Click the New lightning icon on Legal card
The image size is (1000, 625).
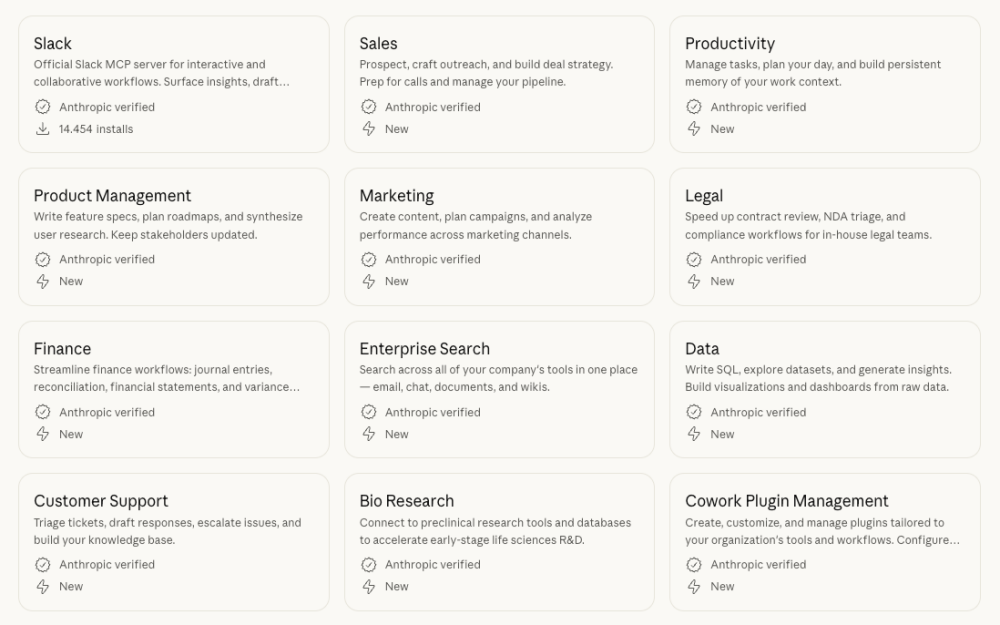coord(694,282)
